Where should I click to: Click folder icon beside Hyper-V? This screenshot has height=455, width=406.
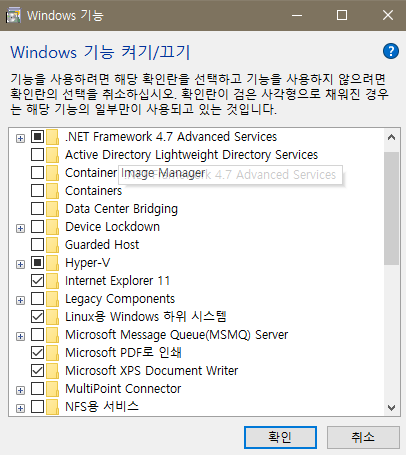point(53,263)
